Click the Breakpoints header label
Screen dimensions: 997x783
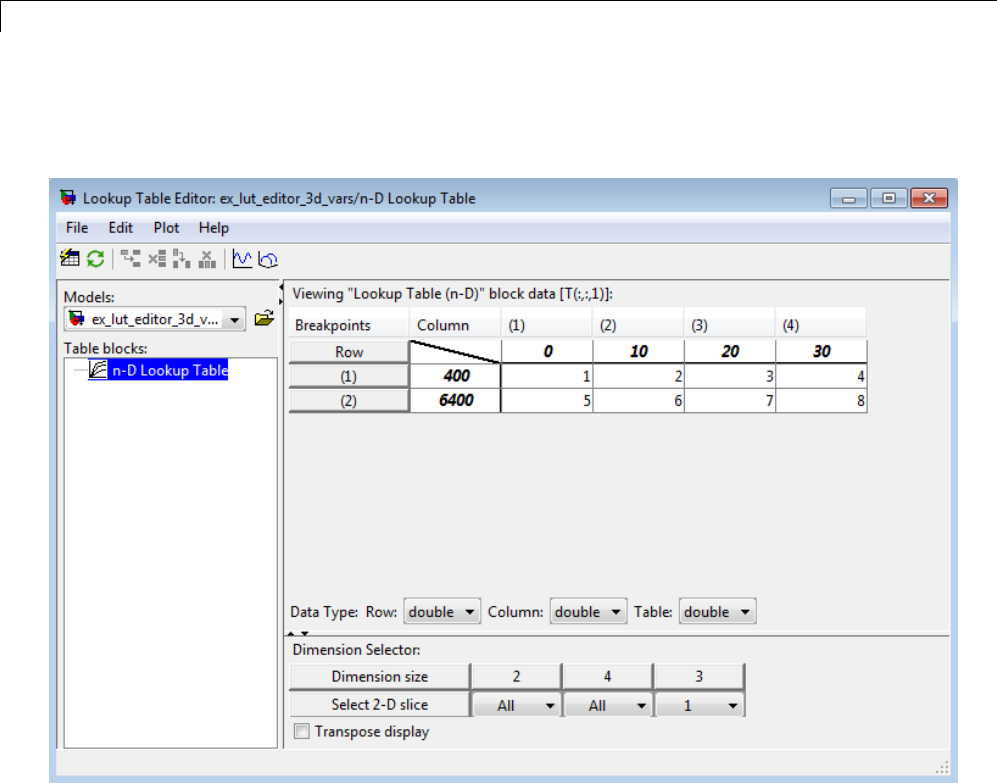[x=333, y=325]
